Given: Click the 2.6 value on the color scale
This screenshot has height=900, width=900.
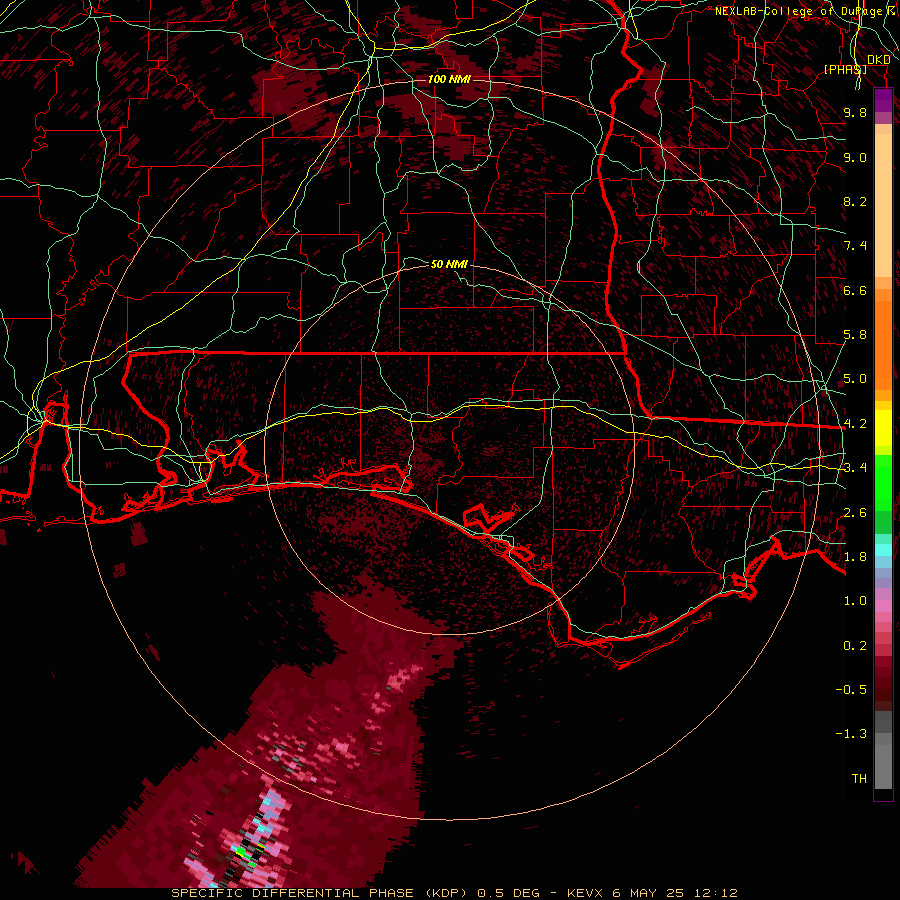Looking at the screenshot, I should 855,512.
